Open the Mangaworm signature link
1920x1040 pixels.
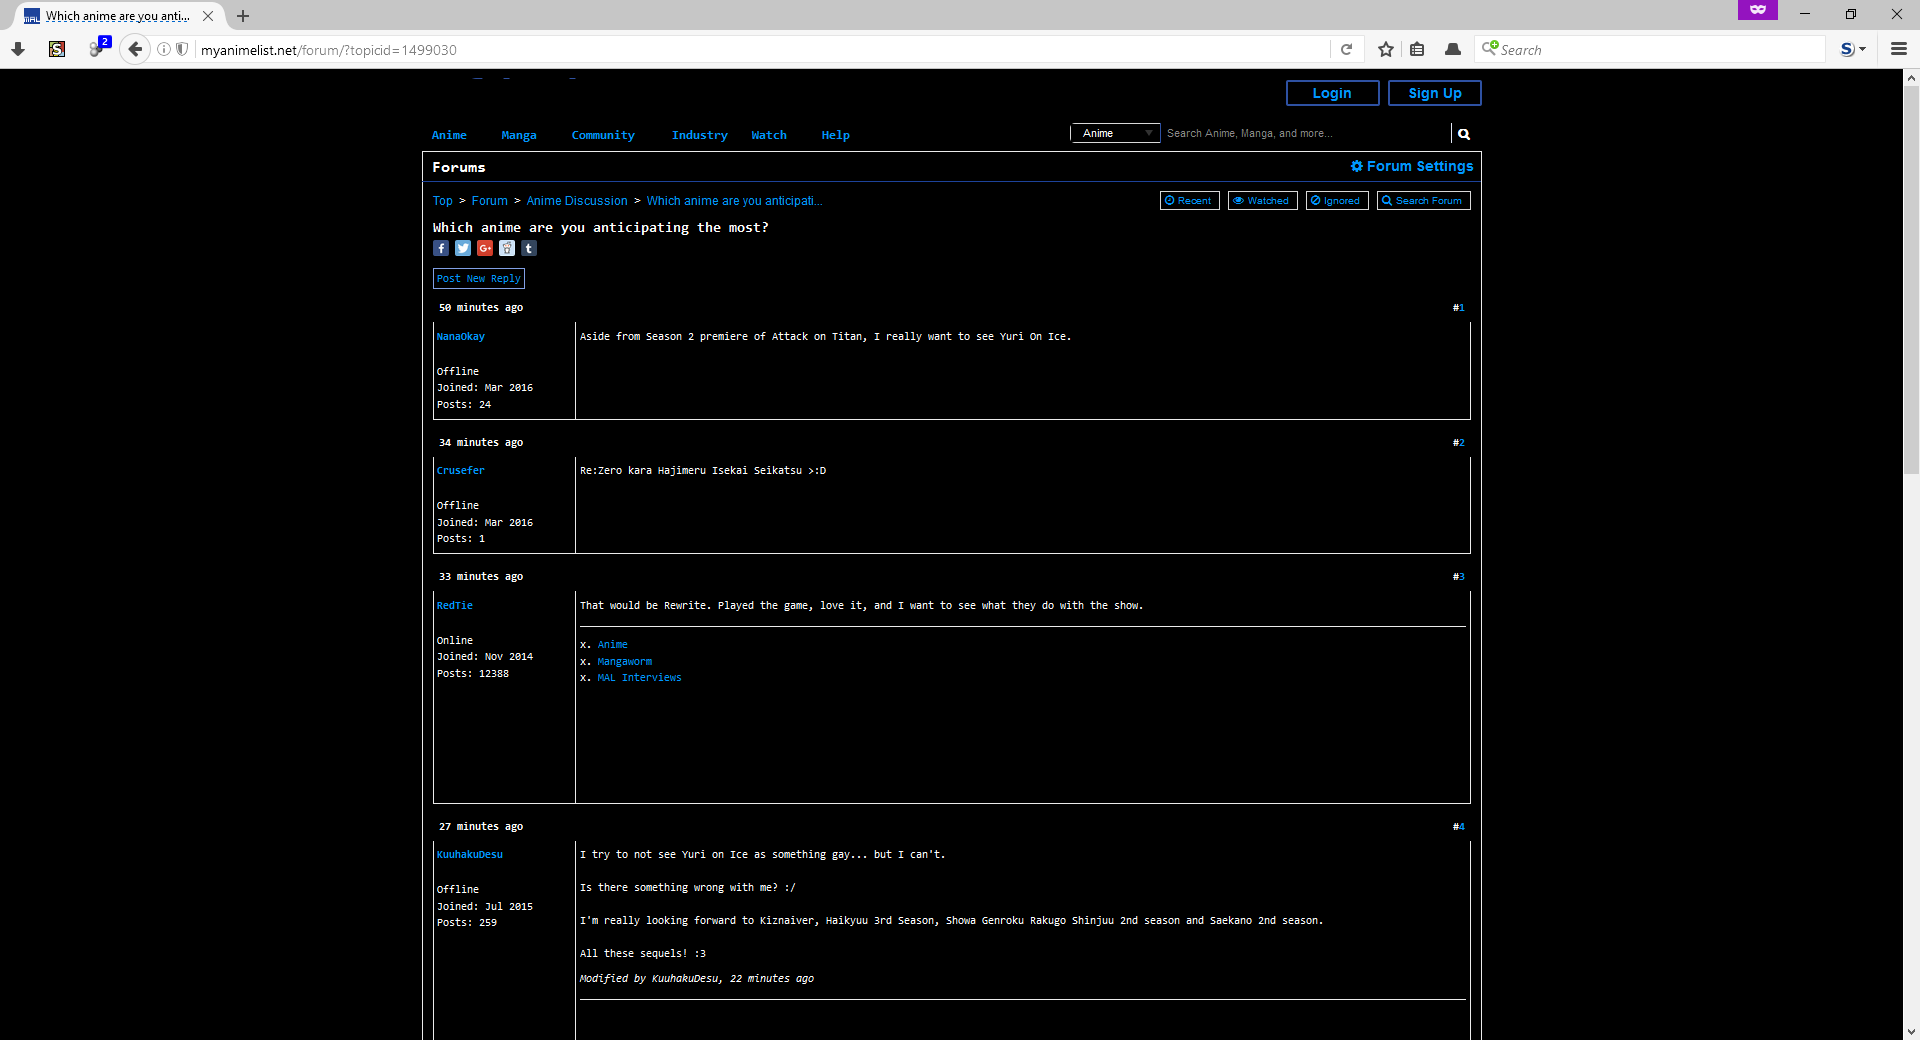(x=624, y=662)
